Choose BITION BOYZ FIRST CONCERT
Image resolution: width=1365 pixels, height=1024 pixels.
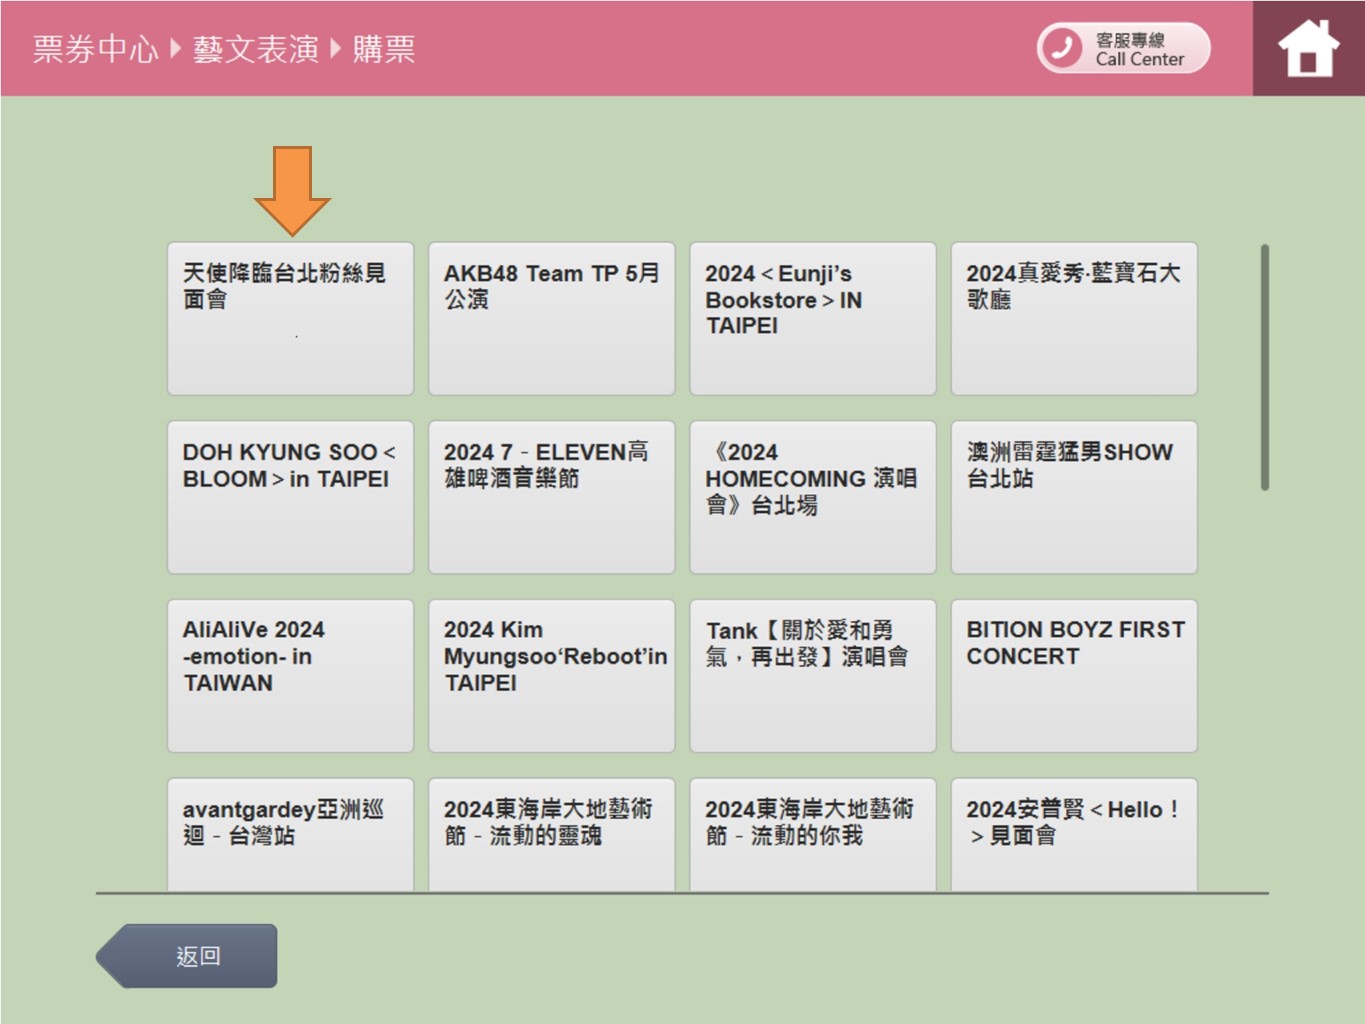tap(1073, 675)
